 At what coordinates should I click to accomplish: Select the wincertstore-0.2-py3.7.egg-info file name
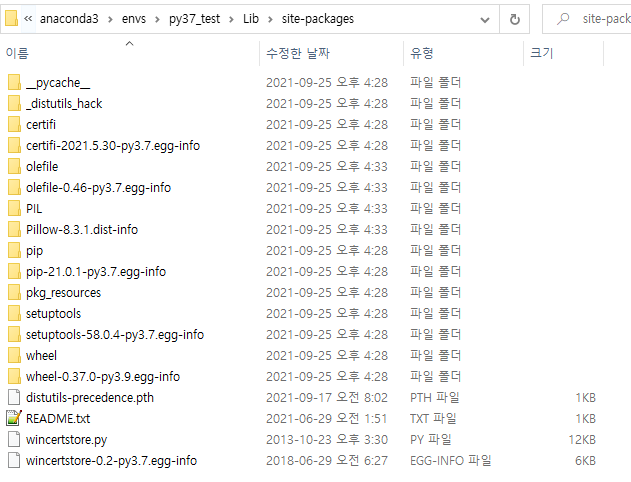coord(111,460)
